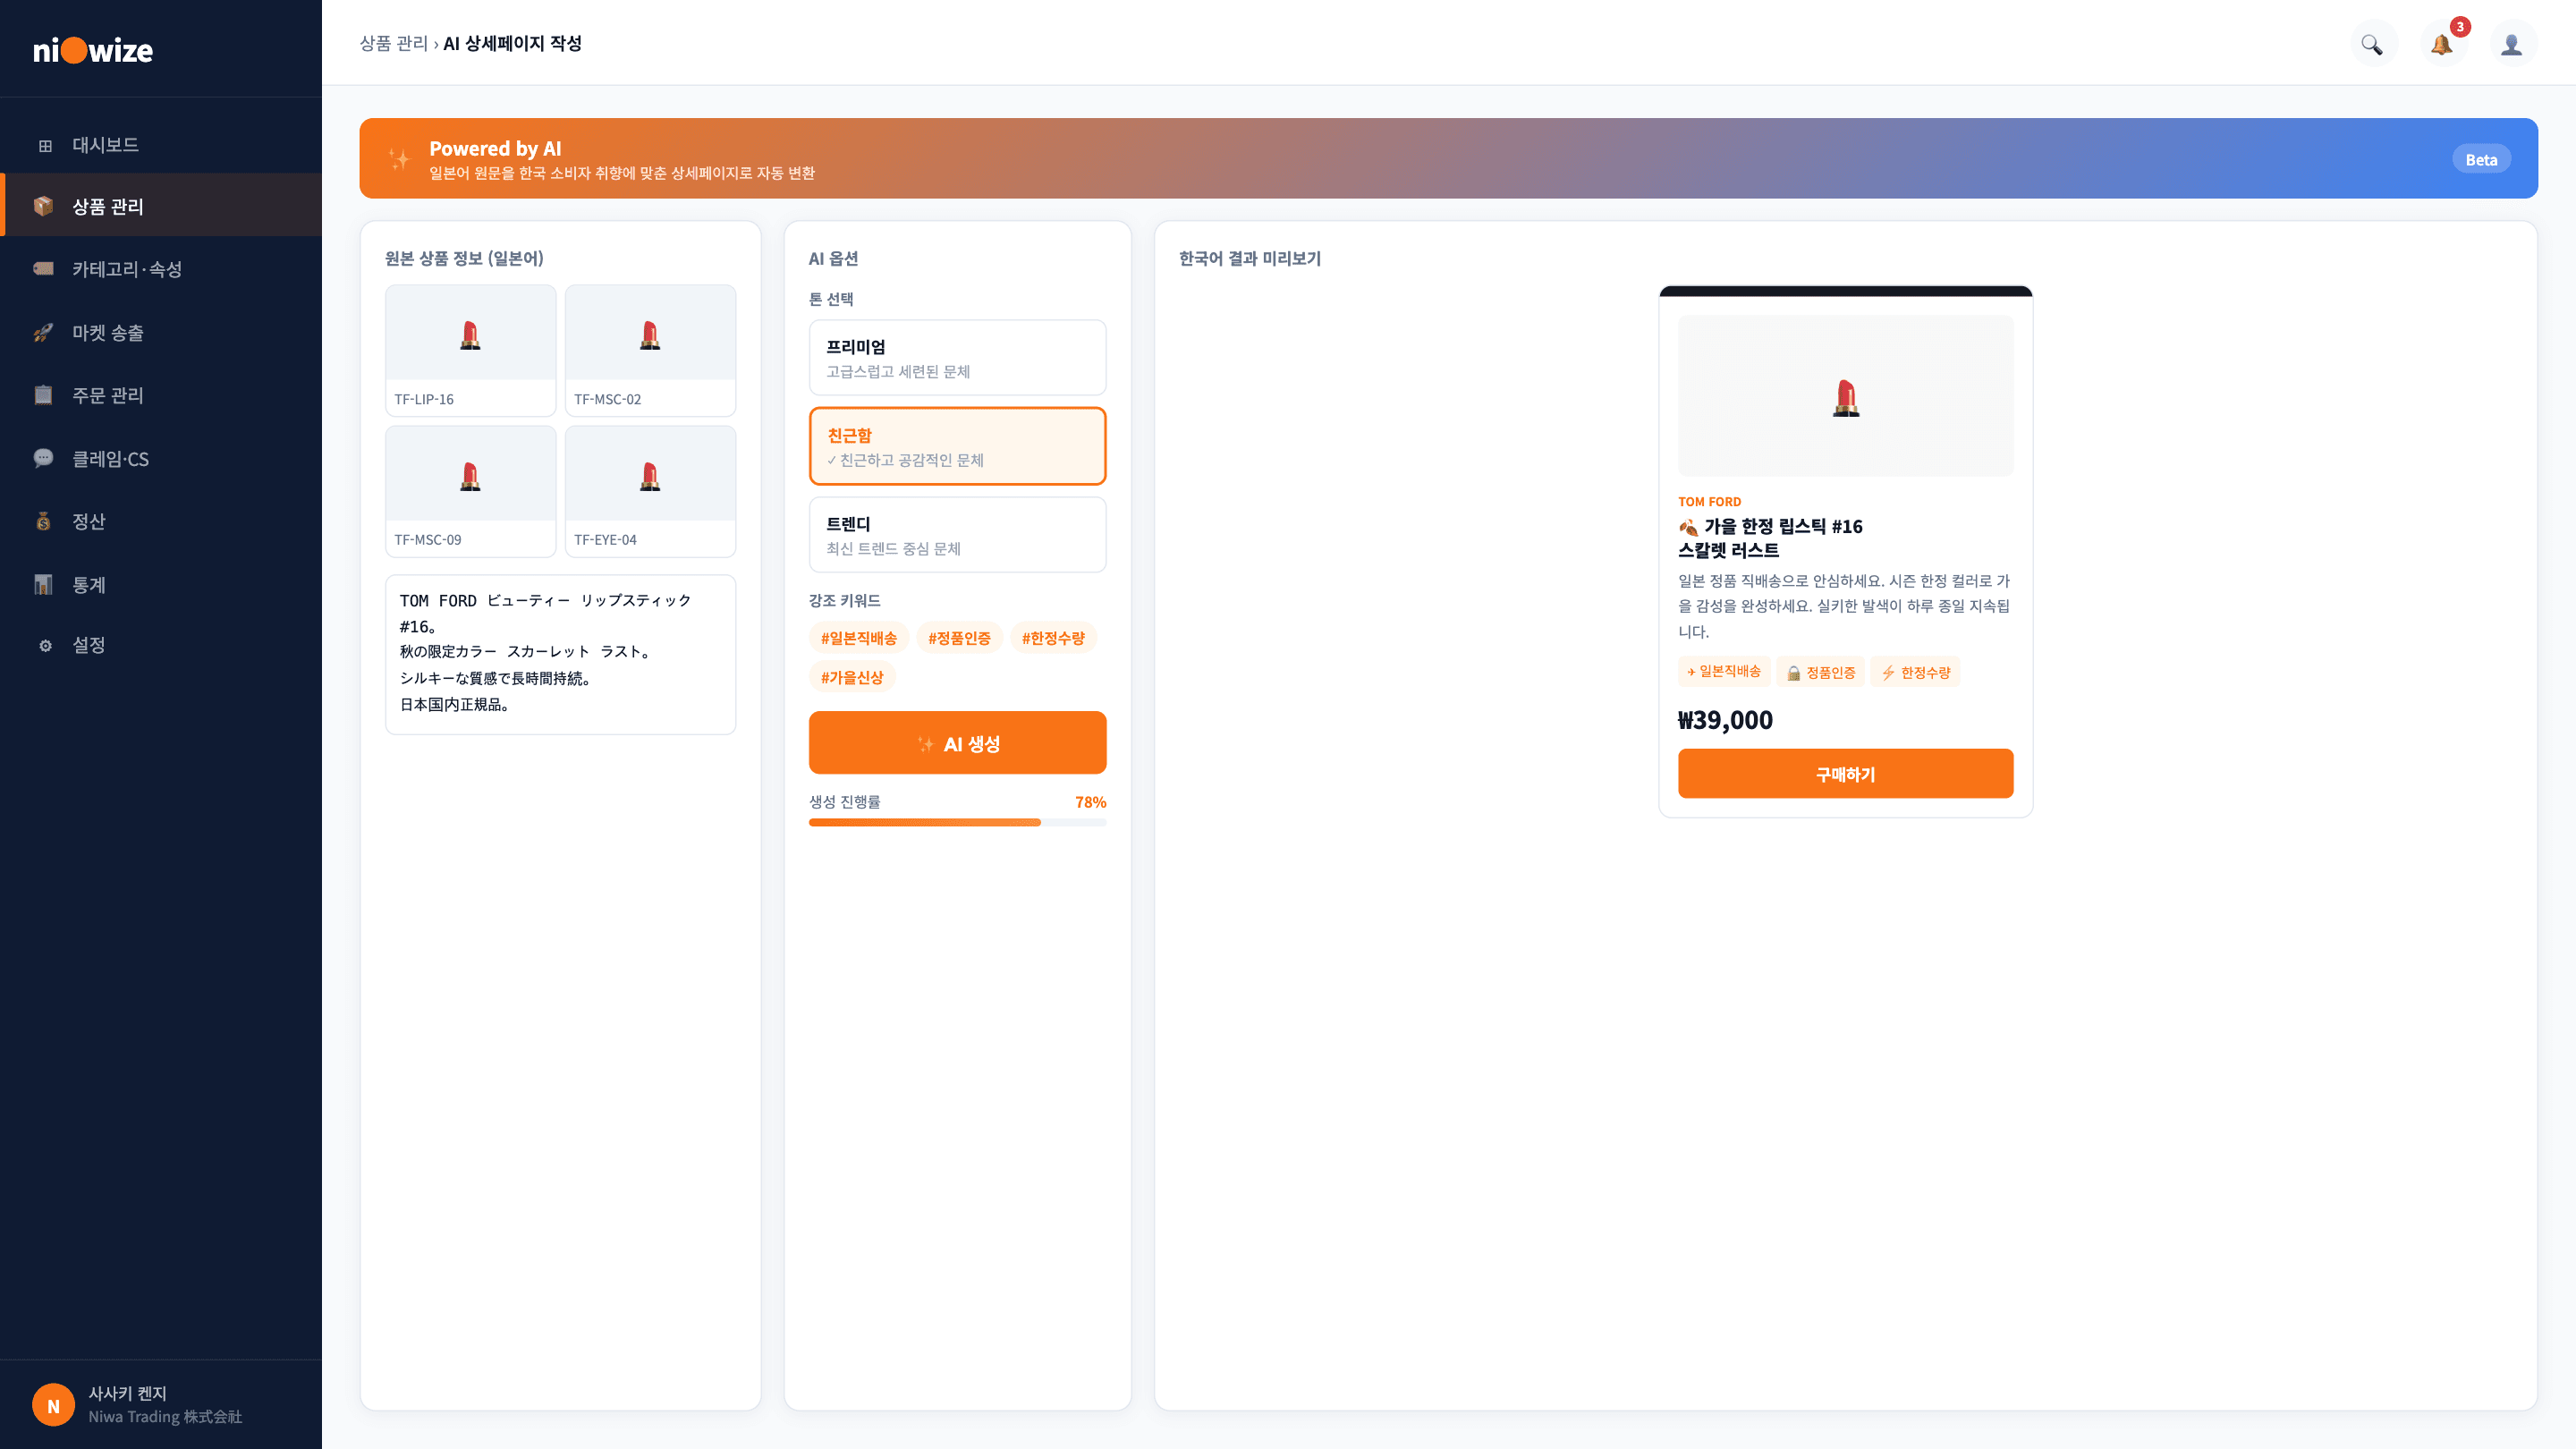Image resolution: width=2576 pixels, height=1449 pixels.
Task: Click the Beta badge on banner
Action: click(x=2481, y=159)
